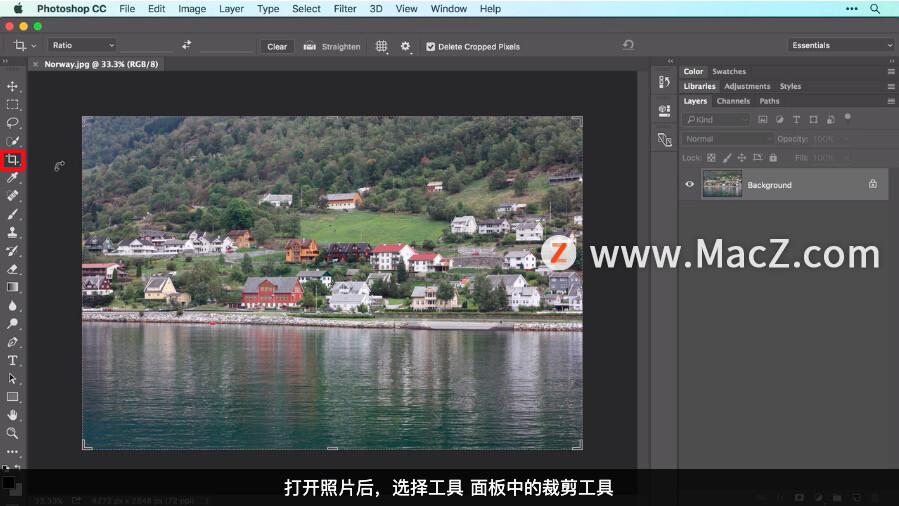Screen dimensions: 899x506
Task: Open the Window menu
Action: (449, 9)
